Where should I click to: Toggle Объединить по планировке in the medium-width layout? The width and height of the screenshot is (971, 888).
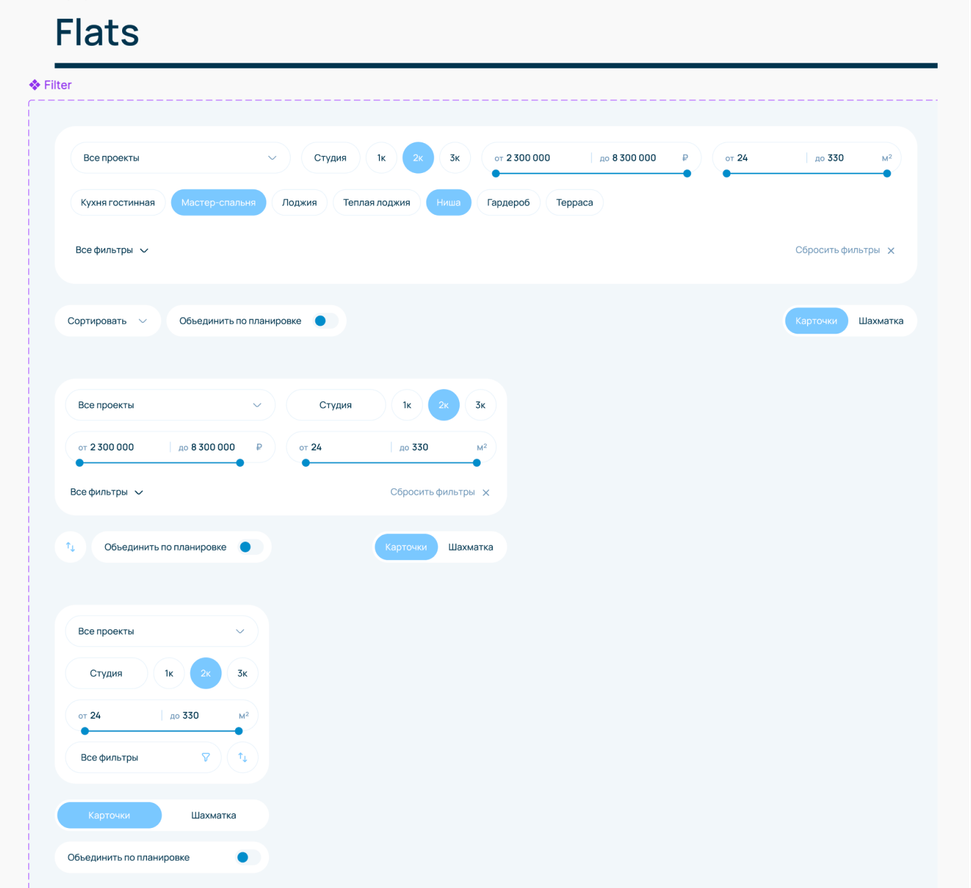pos(251,547)
